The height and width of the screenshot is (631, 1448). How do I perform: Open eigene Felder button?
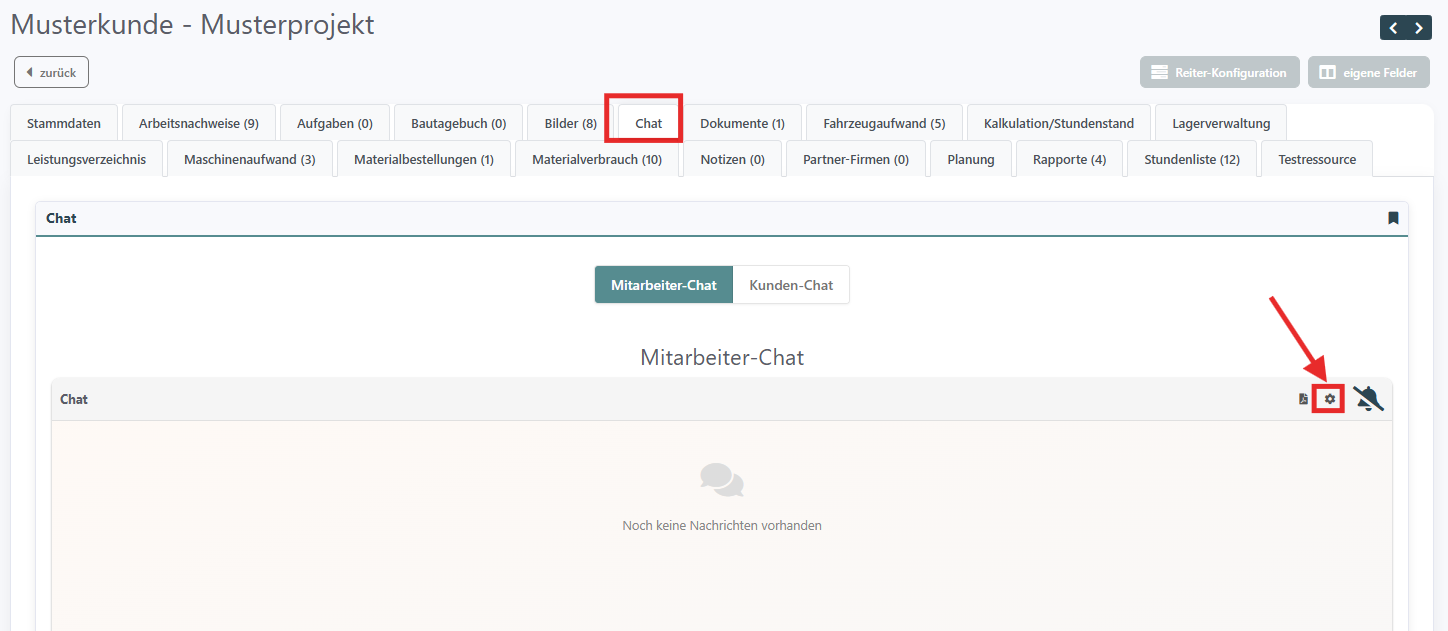pyautogui.click(x=1368, y=72)
